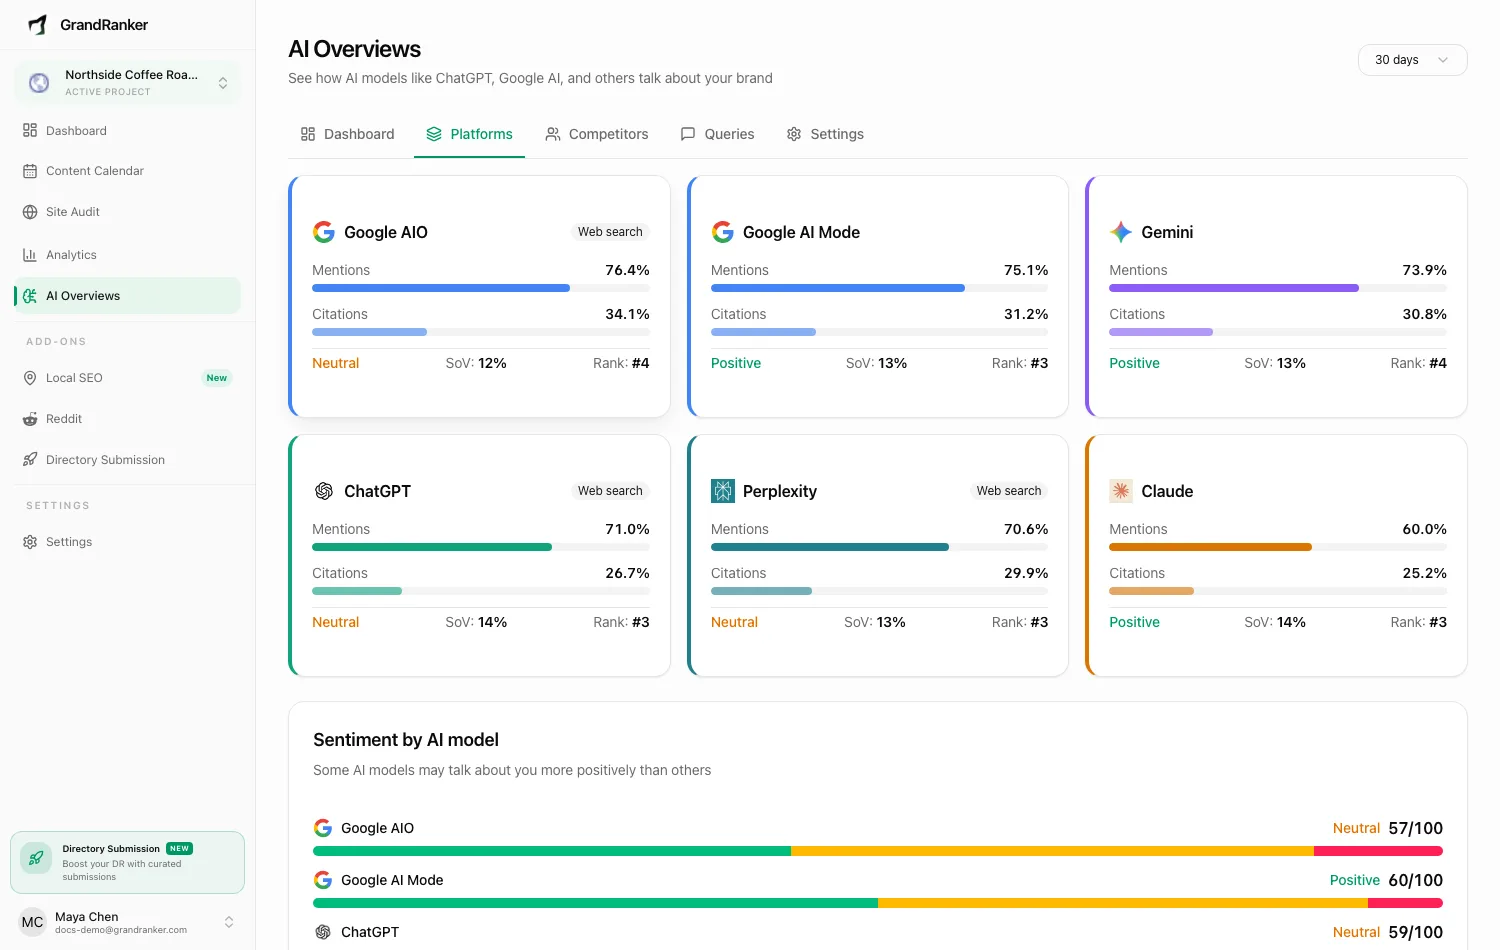Click the Web search badge on ChatGPT card
Screen dimensions: 1500x950
point(610,491)
